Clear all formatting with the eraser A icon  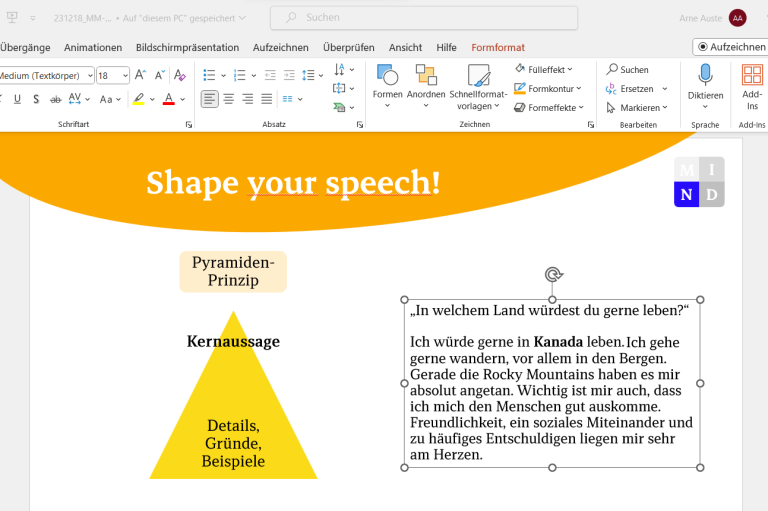[180, 75]
